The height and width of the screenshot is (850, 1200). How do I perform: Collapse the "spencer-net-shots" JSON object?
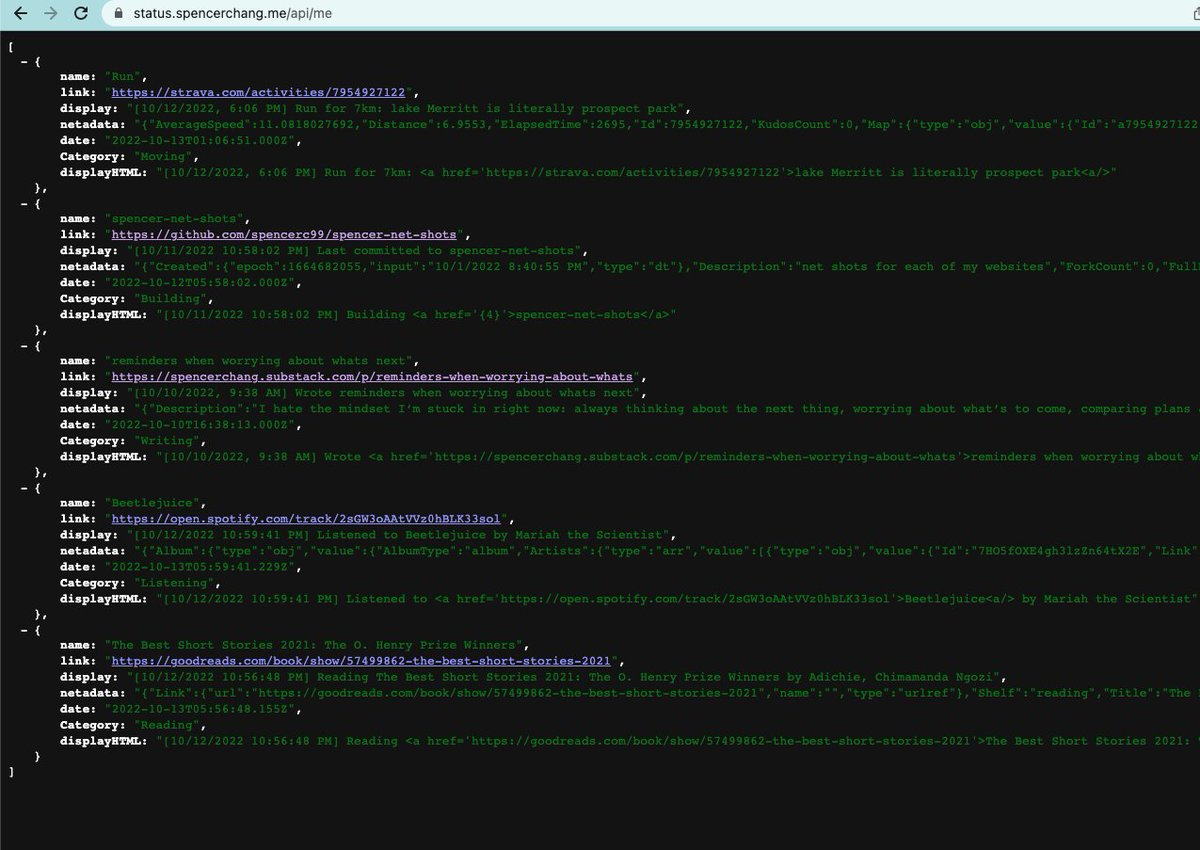pyautogui.click(x=24, y=202)
